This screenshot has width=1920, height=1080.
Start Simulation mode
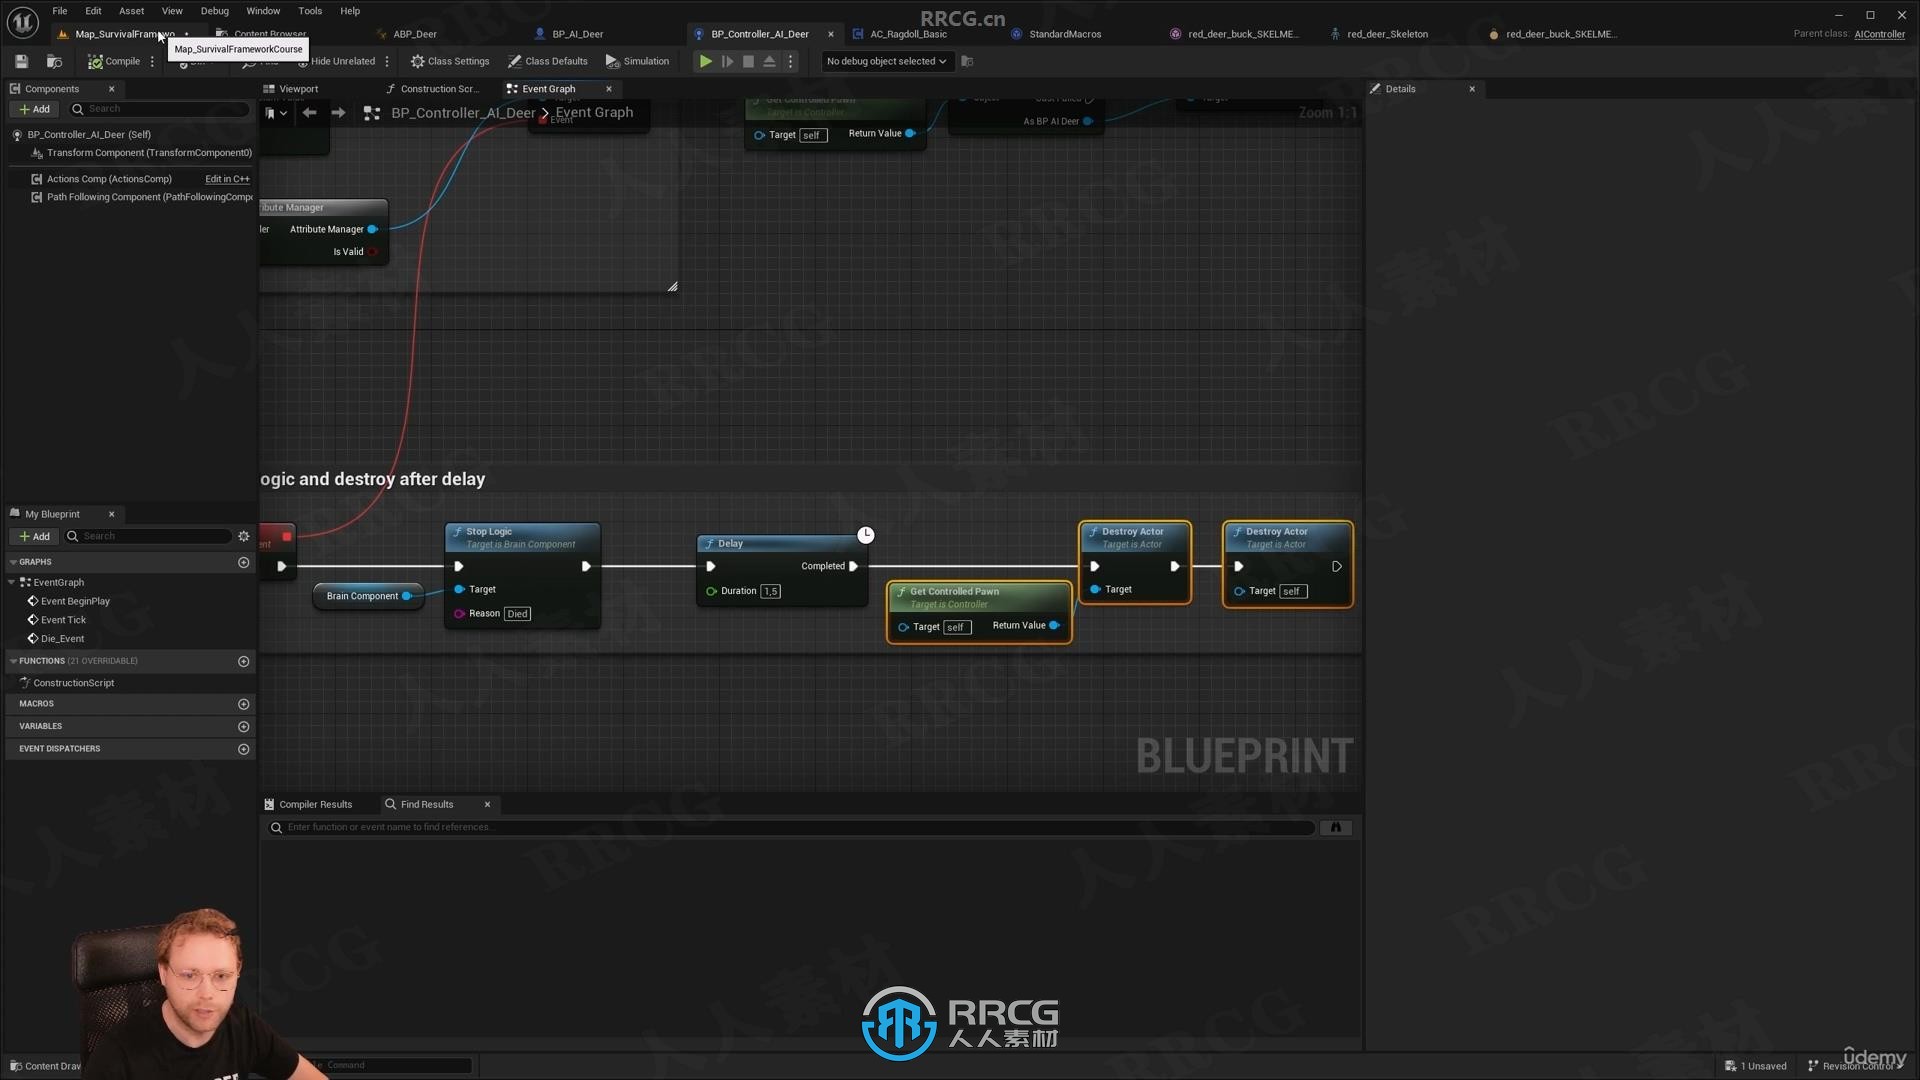click(x=638, y=61)
